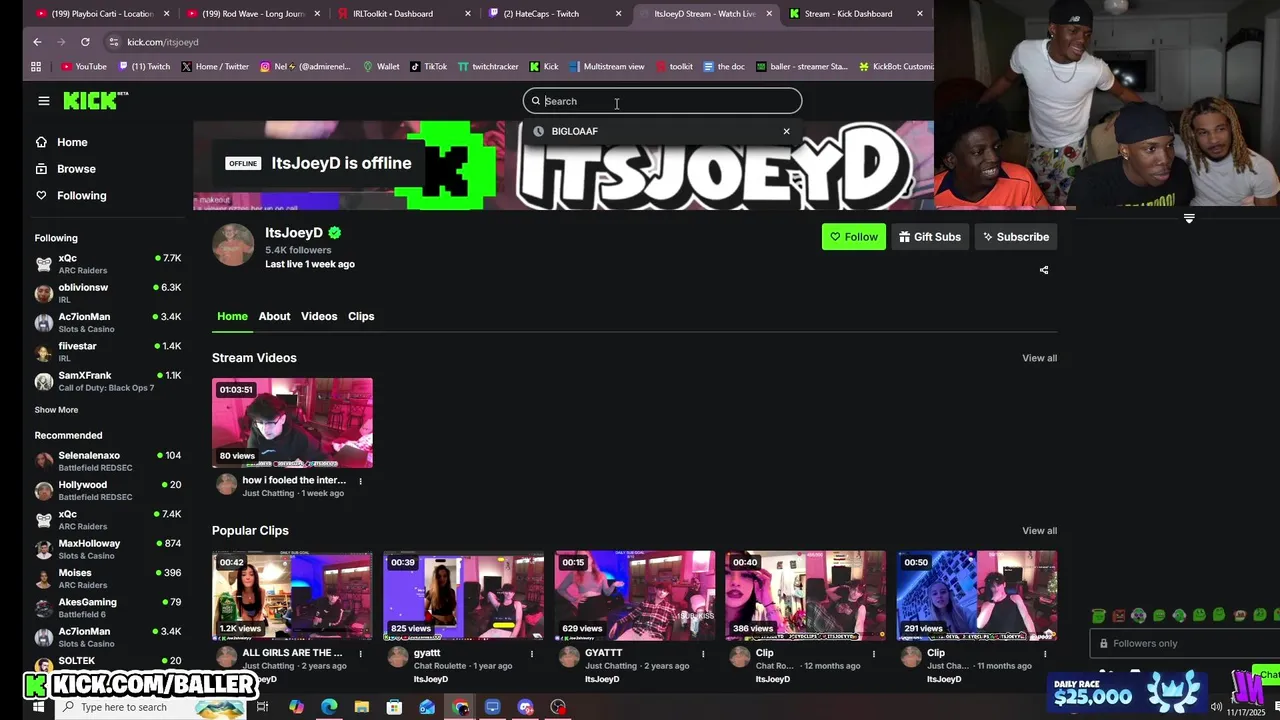Screen dimensions: 1280x720
Task: View all Popular Clips
Action: click(x=1039, y=531)
